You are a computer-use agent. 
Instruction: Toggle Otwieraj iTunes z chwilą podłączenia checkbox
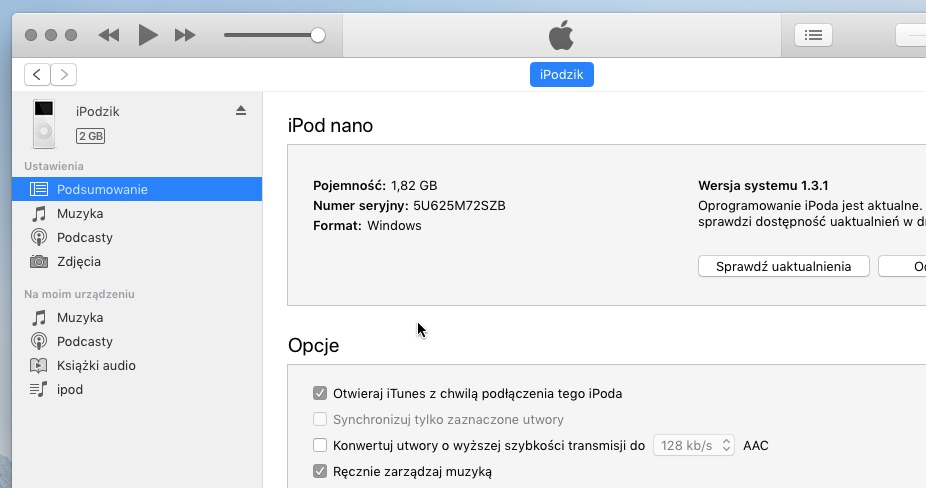(x=319, y=393)
